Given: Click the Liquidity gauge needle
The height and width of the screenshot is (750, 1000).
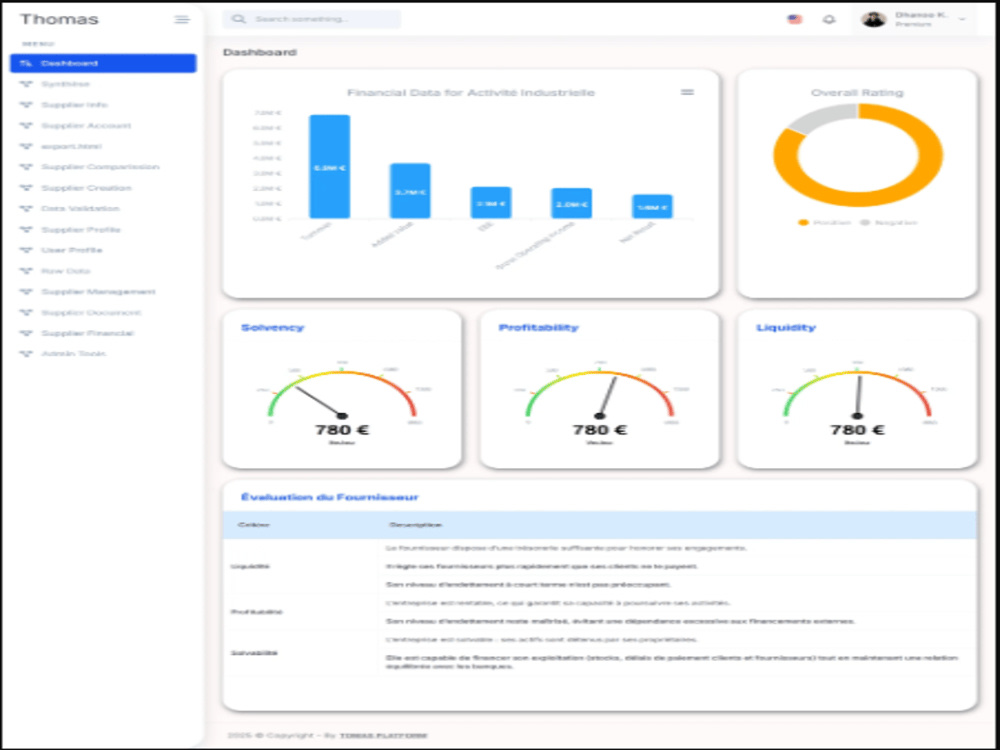Looking at the screenshot, I should pyautogui.click(x=858, y=397).
